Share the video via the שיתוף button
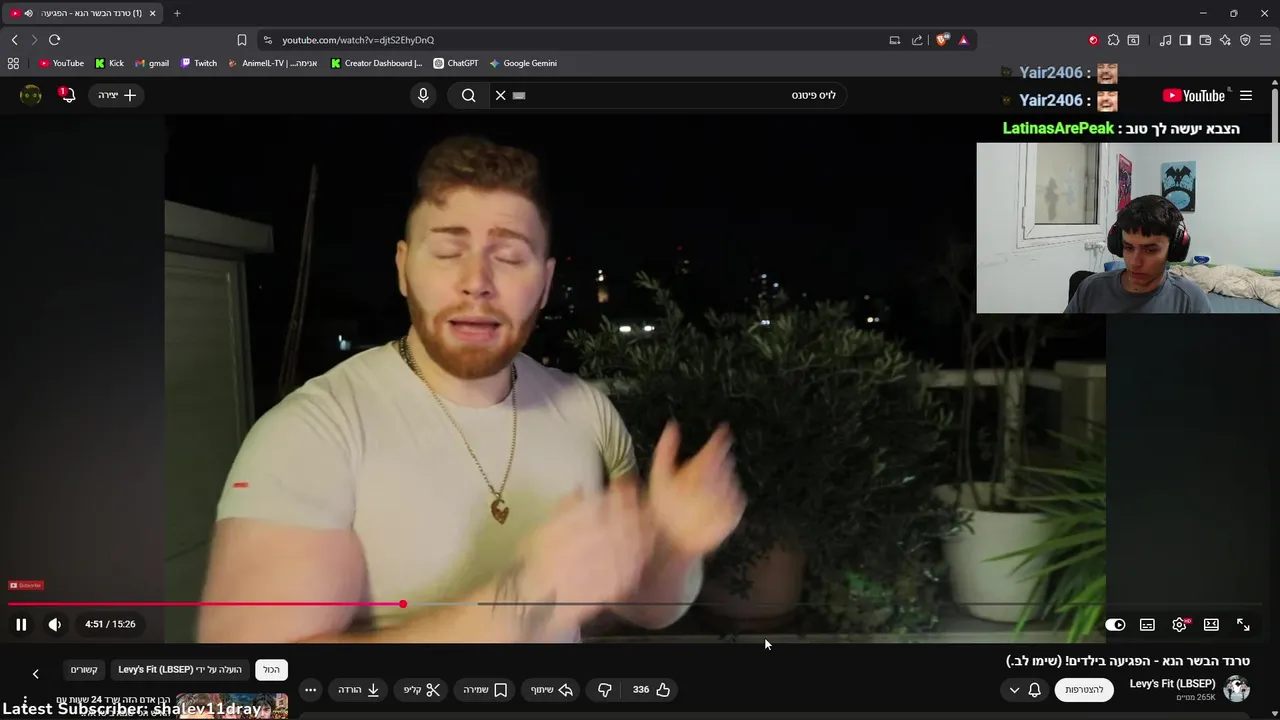The height and width of the screenshot is (720, 1280). 551,689
